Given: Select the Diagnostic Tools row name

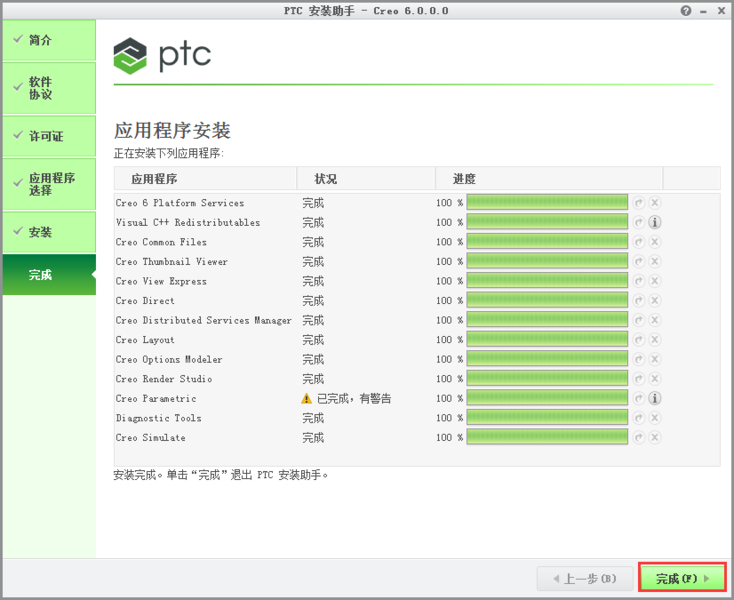Looking at the screenshot, I should point(159,418).
